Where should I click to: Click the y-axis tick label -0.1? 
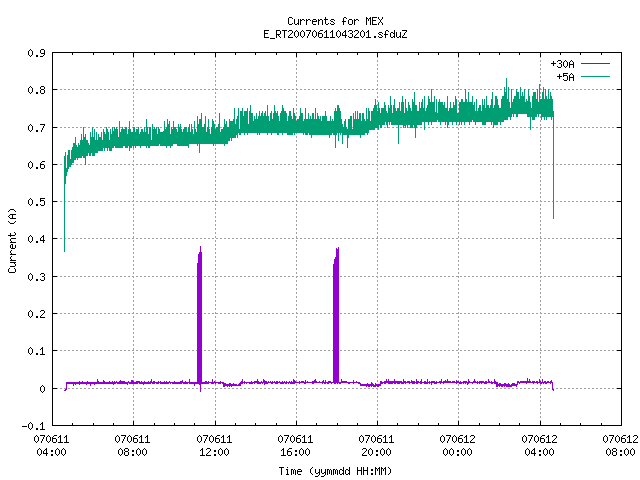point(33,426)
